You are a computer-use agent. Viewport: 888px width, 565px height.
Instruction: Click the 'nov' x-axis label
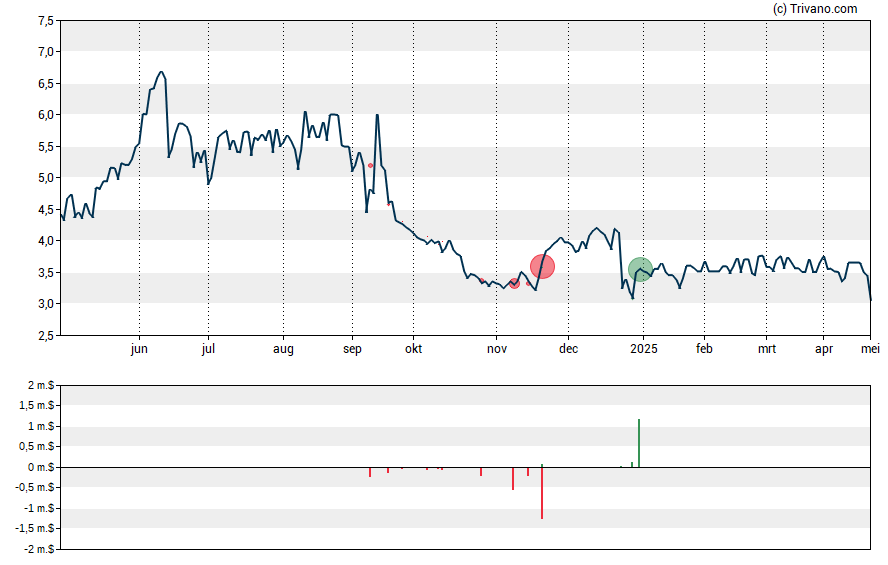coord(497,349)
